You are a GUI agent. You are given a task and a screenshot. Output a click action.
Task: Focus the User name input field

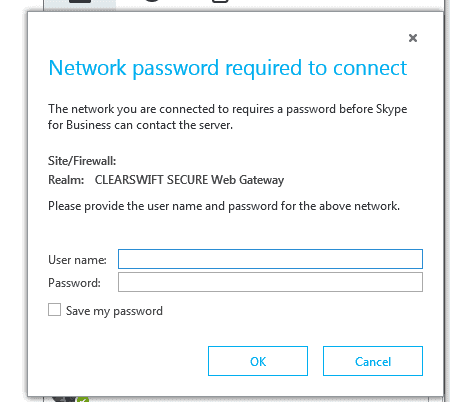pos(270,259)
